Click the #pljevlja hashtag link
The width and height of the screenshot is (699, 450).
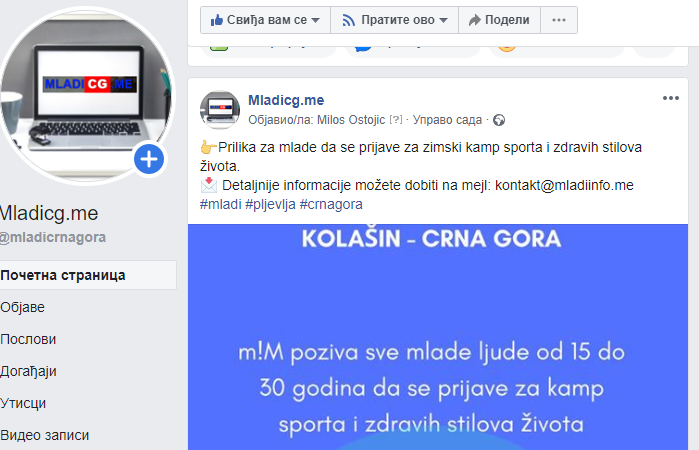[270, 204]
